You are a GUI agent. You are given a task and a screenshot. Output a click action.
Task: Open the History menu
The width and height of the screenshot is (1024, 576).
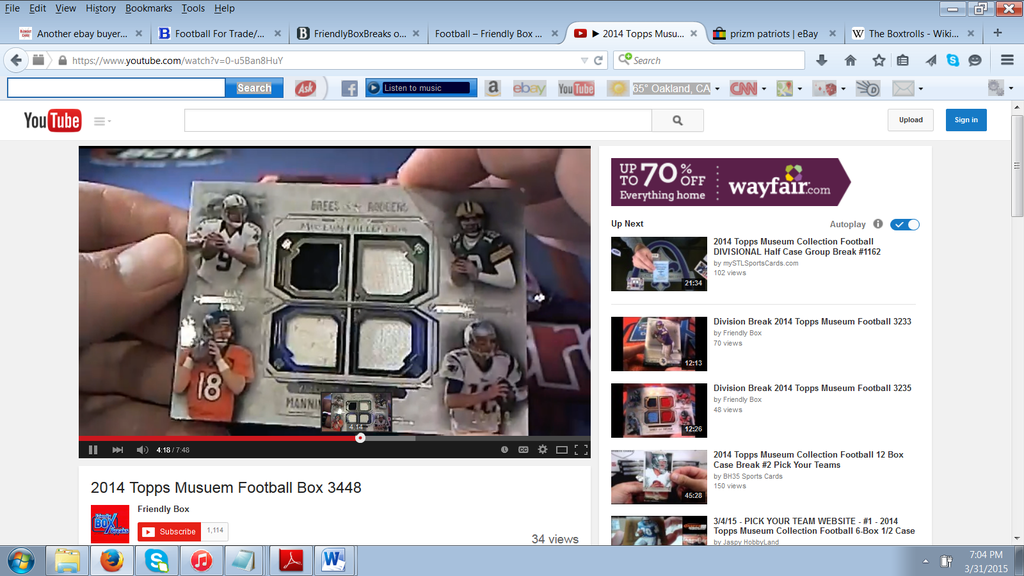tap(100, 8)
